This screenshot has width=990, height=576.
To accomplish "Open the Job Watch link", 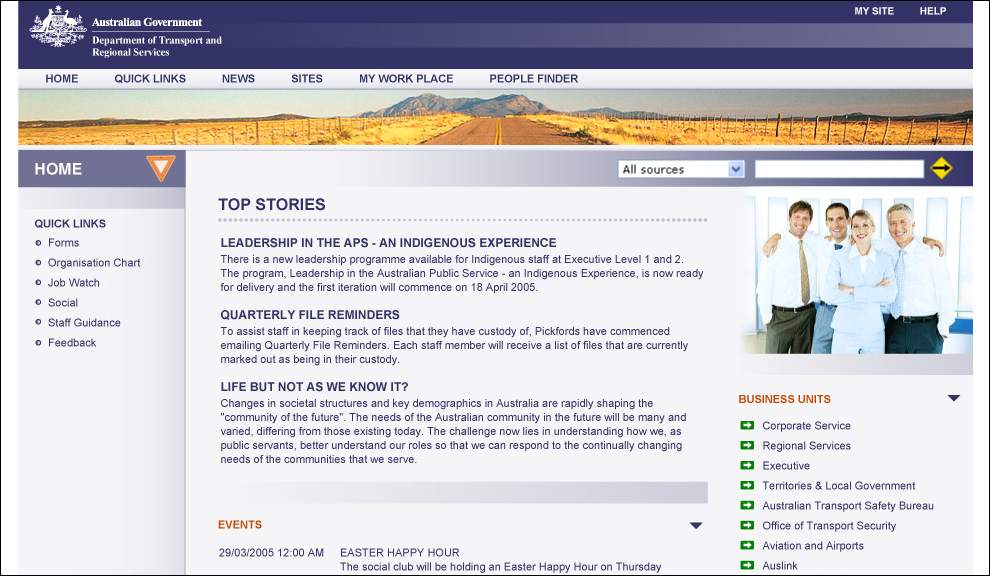I will point(74,283).
